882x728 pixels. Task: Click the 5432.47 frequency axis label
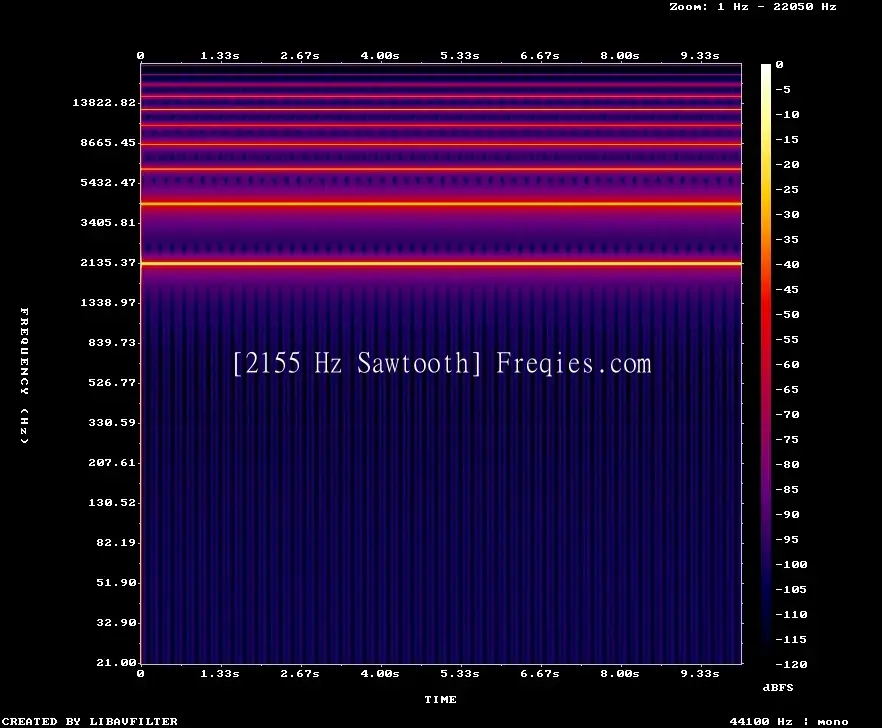coord(108,182)
